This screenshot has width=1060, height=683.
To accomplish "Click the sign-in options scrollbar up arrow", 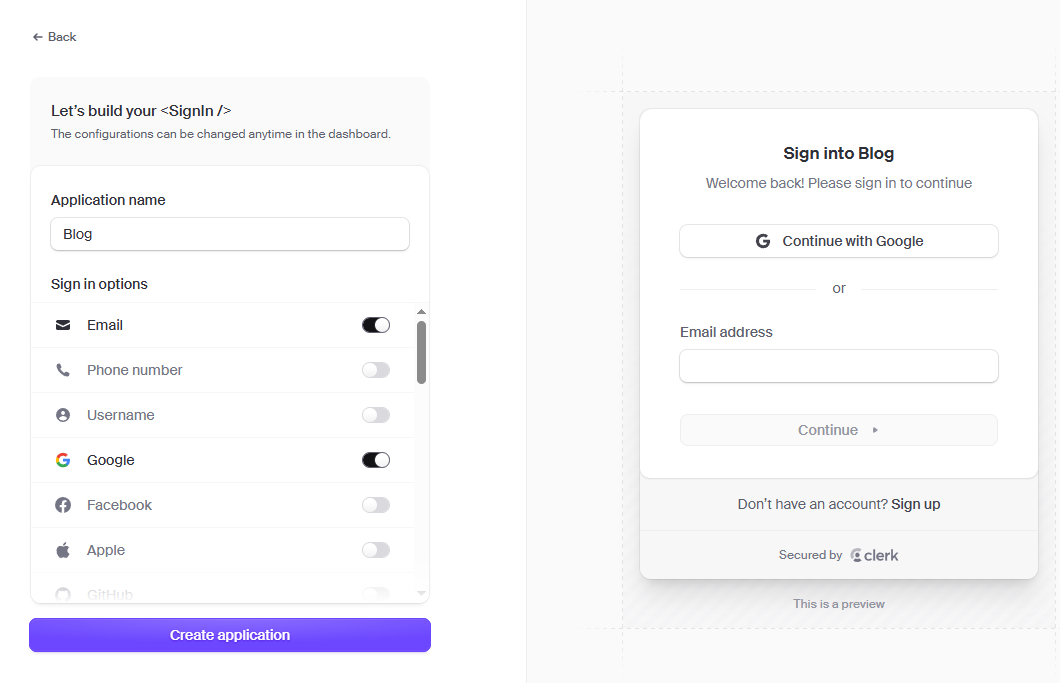I will (422, 311).
